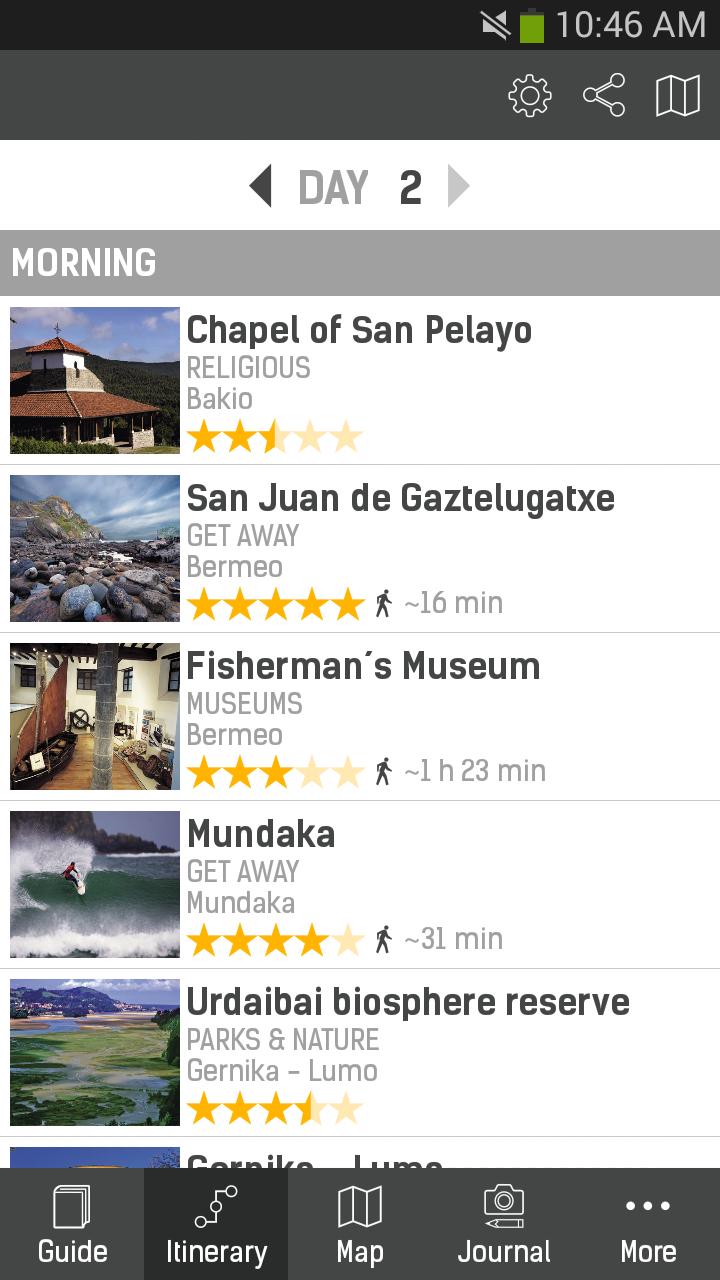Screen dimensions: 720x1280
Task: Tap San Juan de Gaztelugatxe photo
Action: (x=95, y=548)
